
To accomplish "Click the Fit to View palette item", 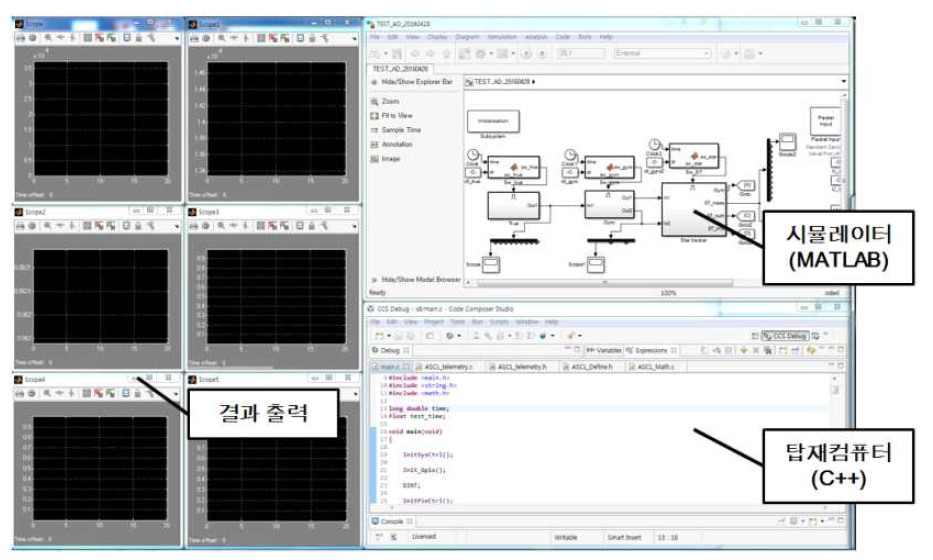I will 392,115.
